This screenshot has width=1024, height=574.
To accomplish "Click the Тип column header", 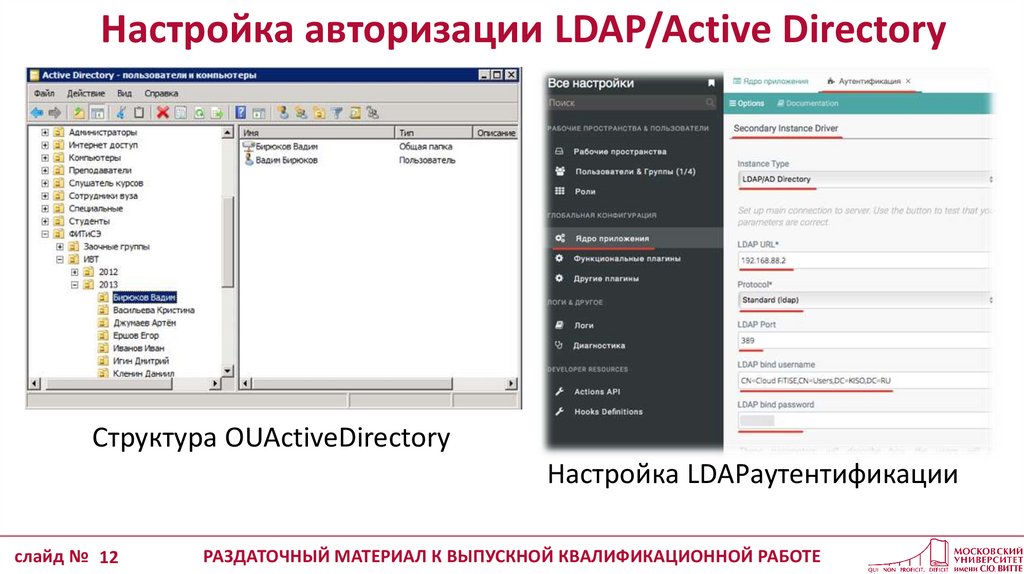I will point(433,133).
